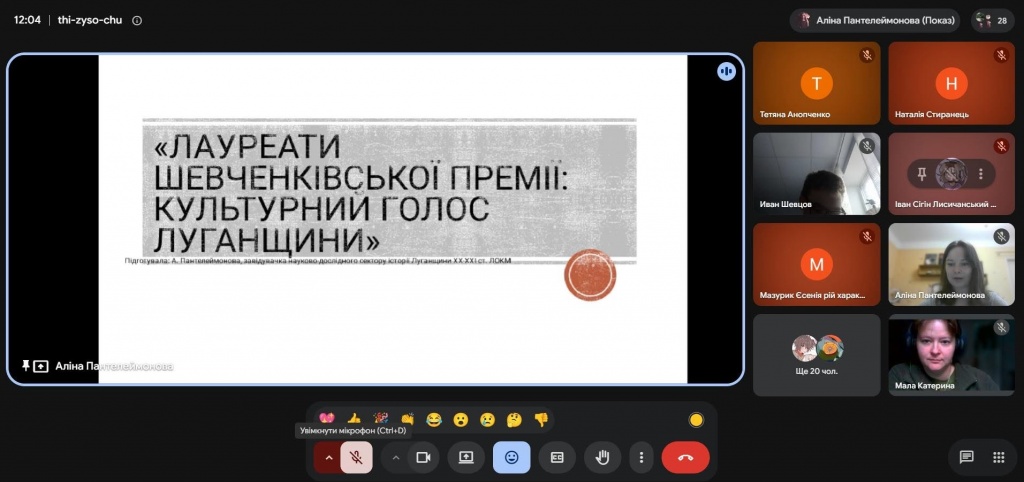Open the "Ще 20 чол." tile
This screenshot has width=1024, height=482.
(816, 355)
